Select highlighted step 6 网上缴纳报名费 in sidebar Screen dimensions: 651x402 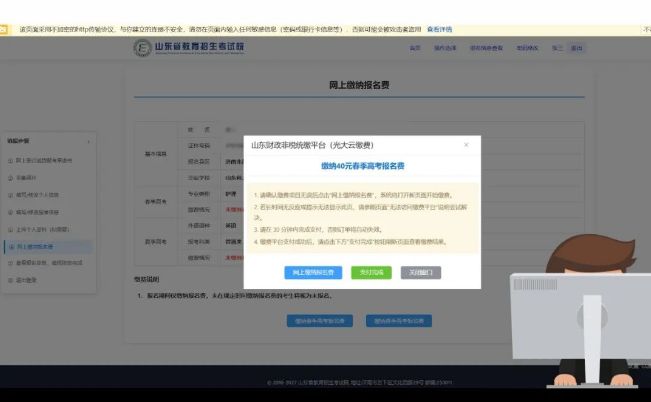48,247
